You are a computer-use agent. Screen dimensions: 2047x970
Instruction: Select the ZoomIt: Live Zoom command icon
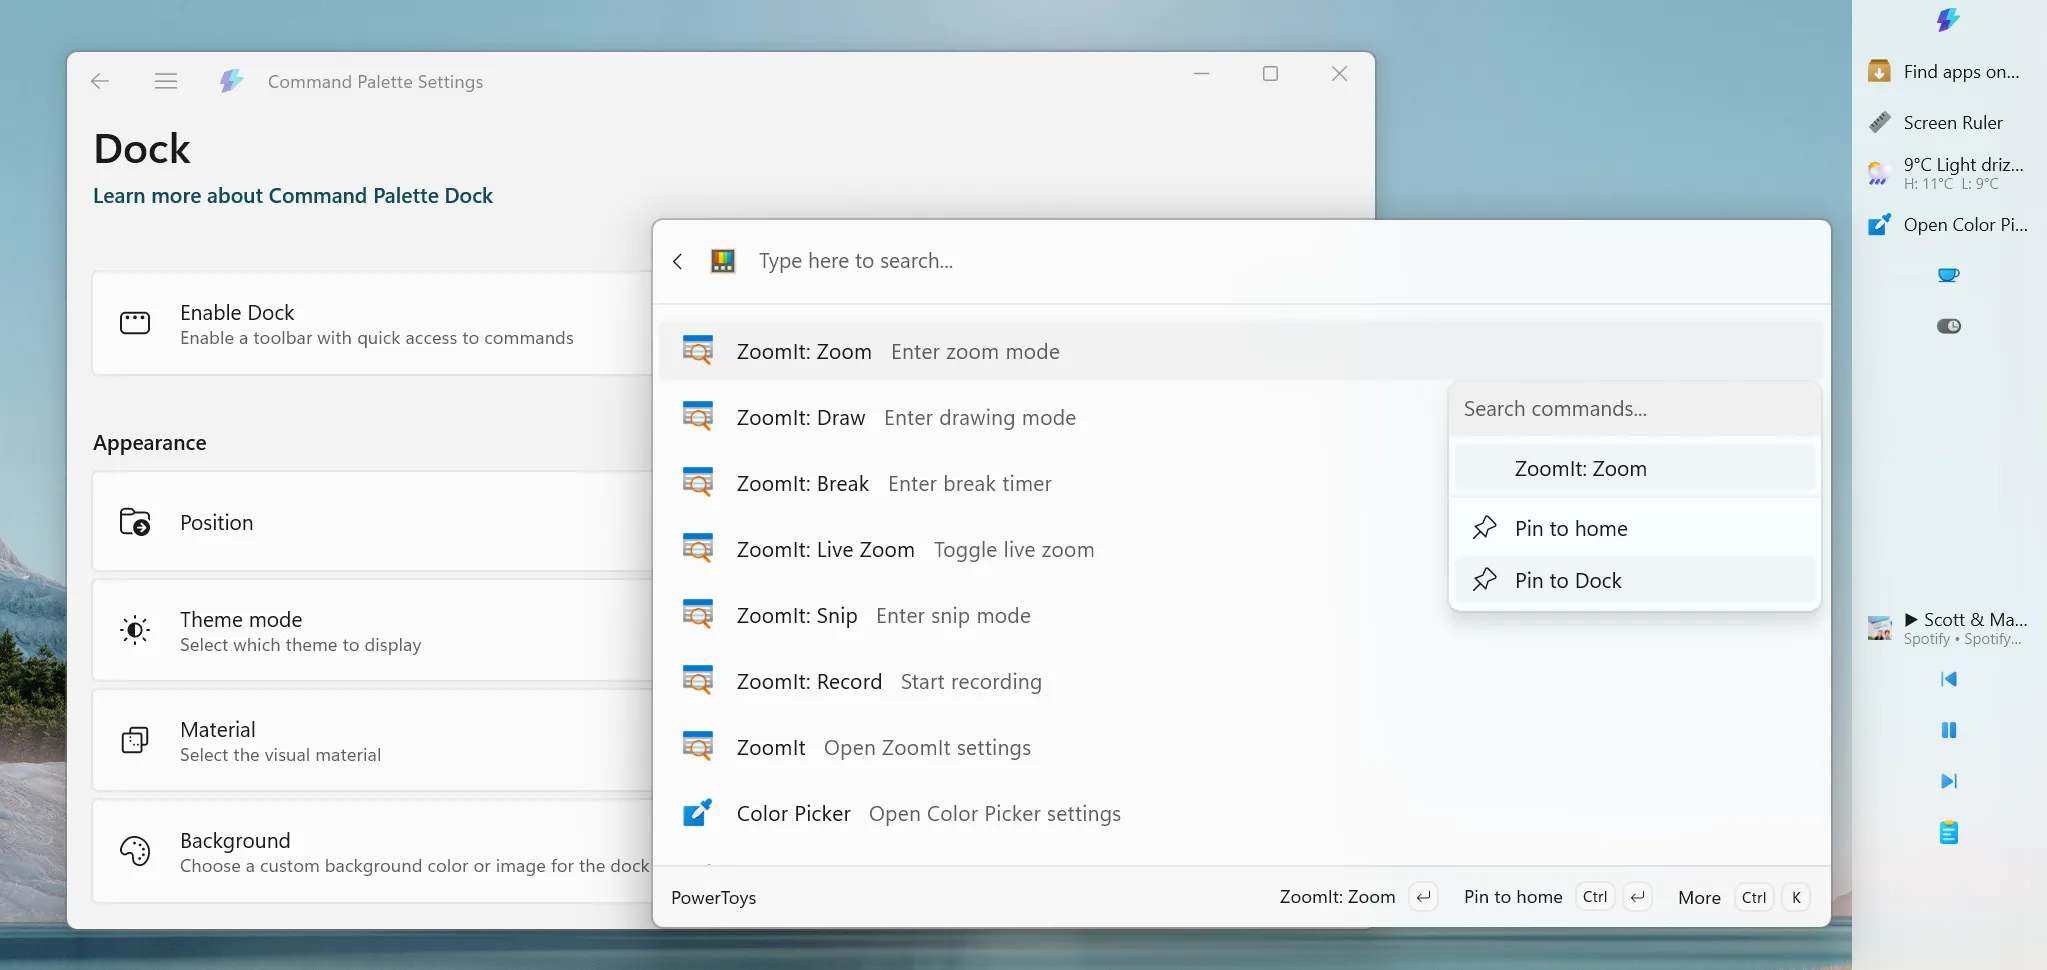coord(699,547)
